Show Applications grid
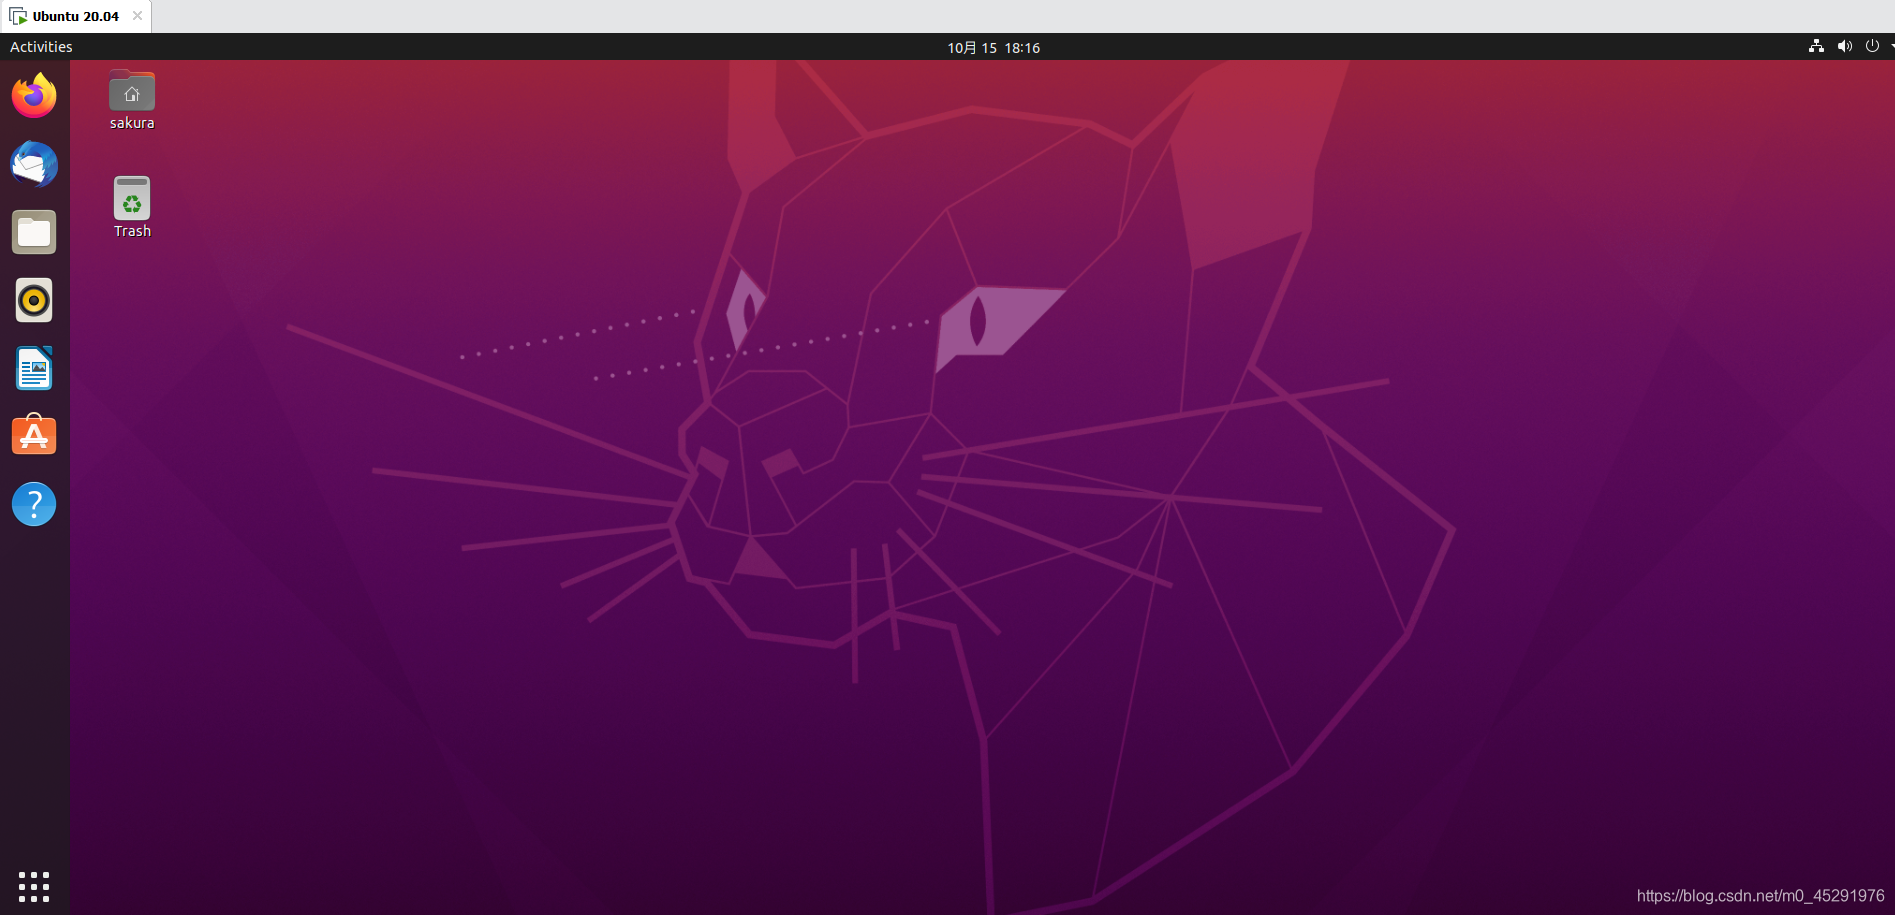Viewport: 1895px width, 915px height. [34, 886]
